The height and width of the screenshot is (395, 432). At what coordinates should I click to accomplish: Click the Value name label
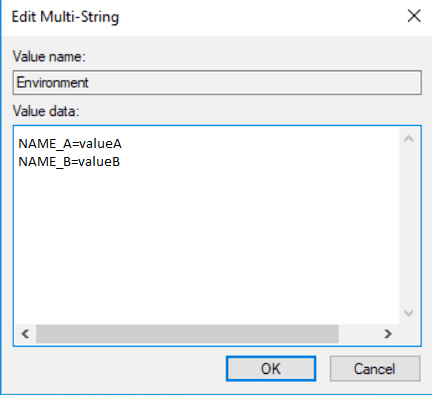[x=49, y=56]
